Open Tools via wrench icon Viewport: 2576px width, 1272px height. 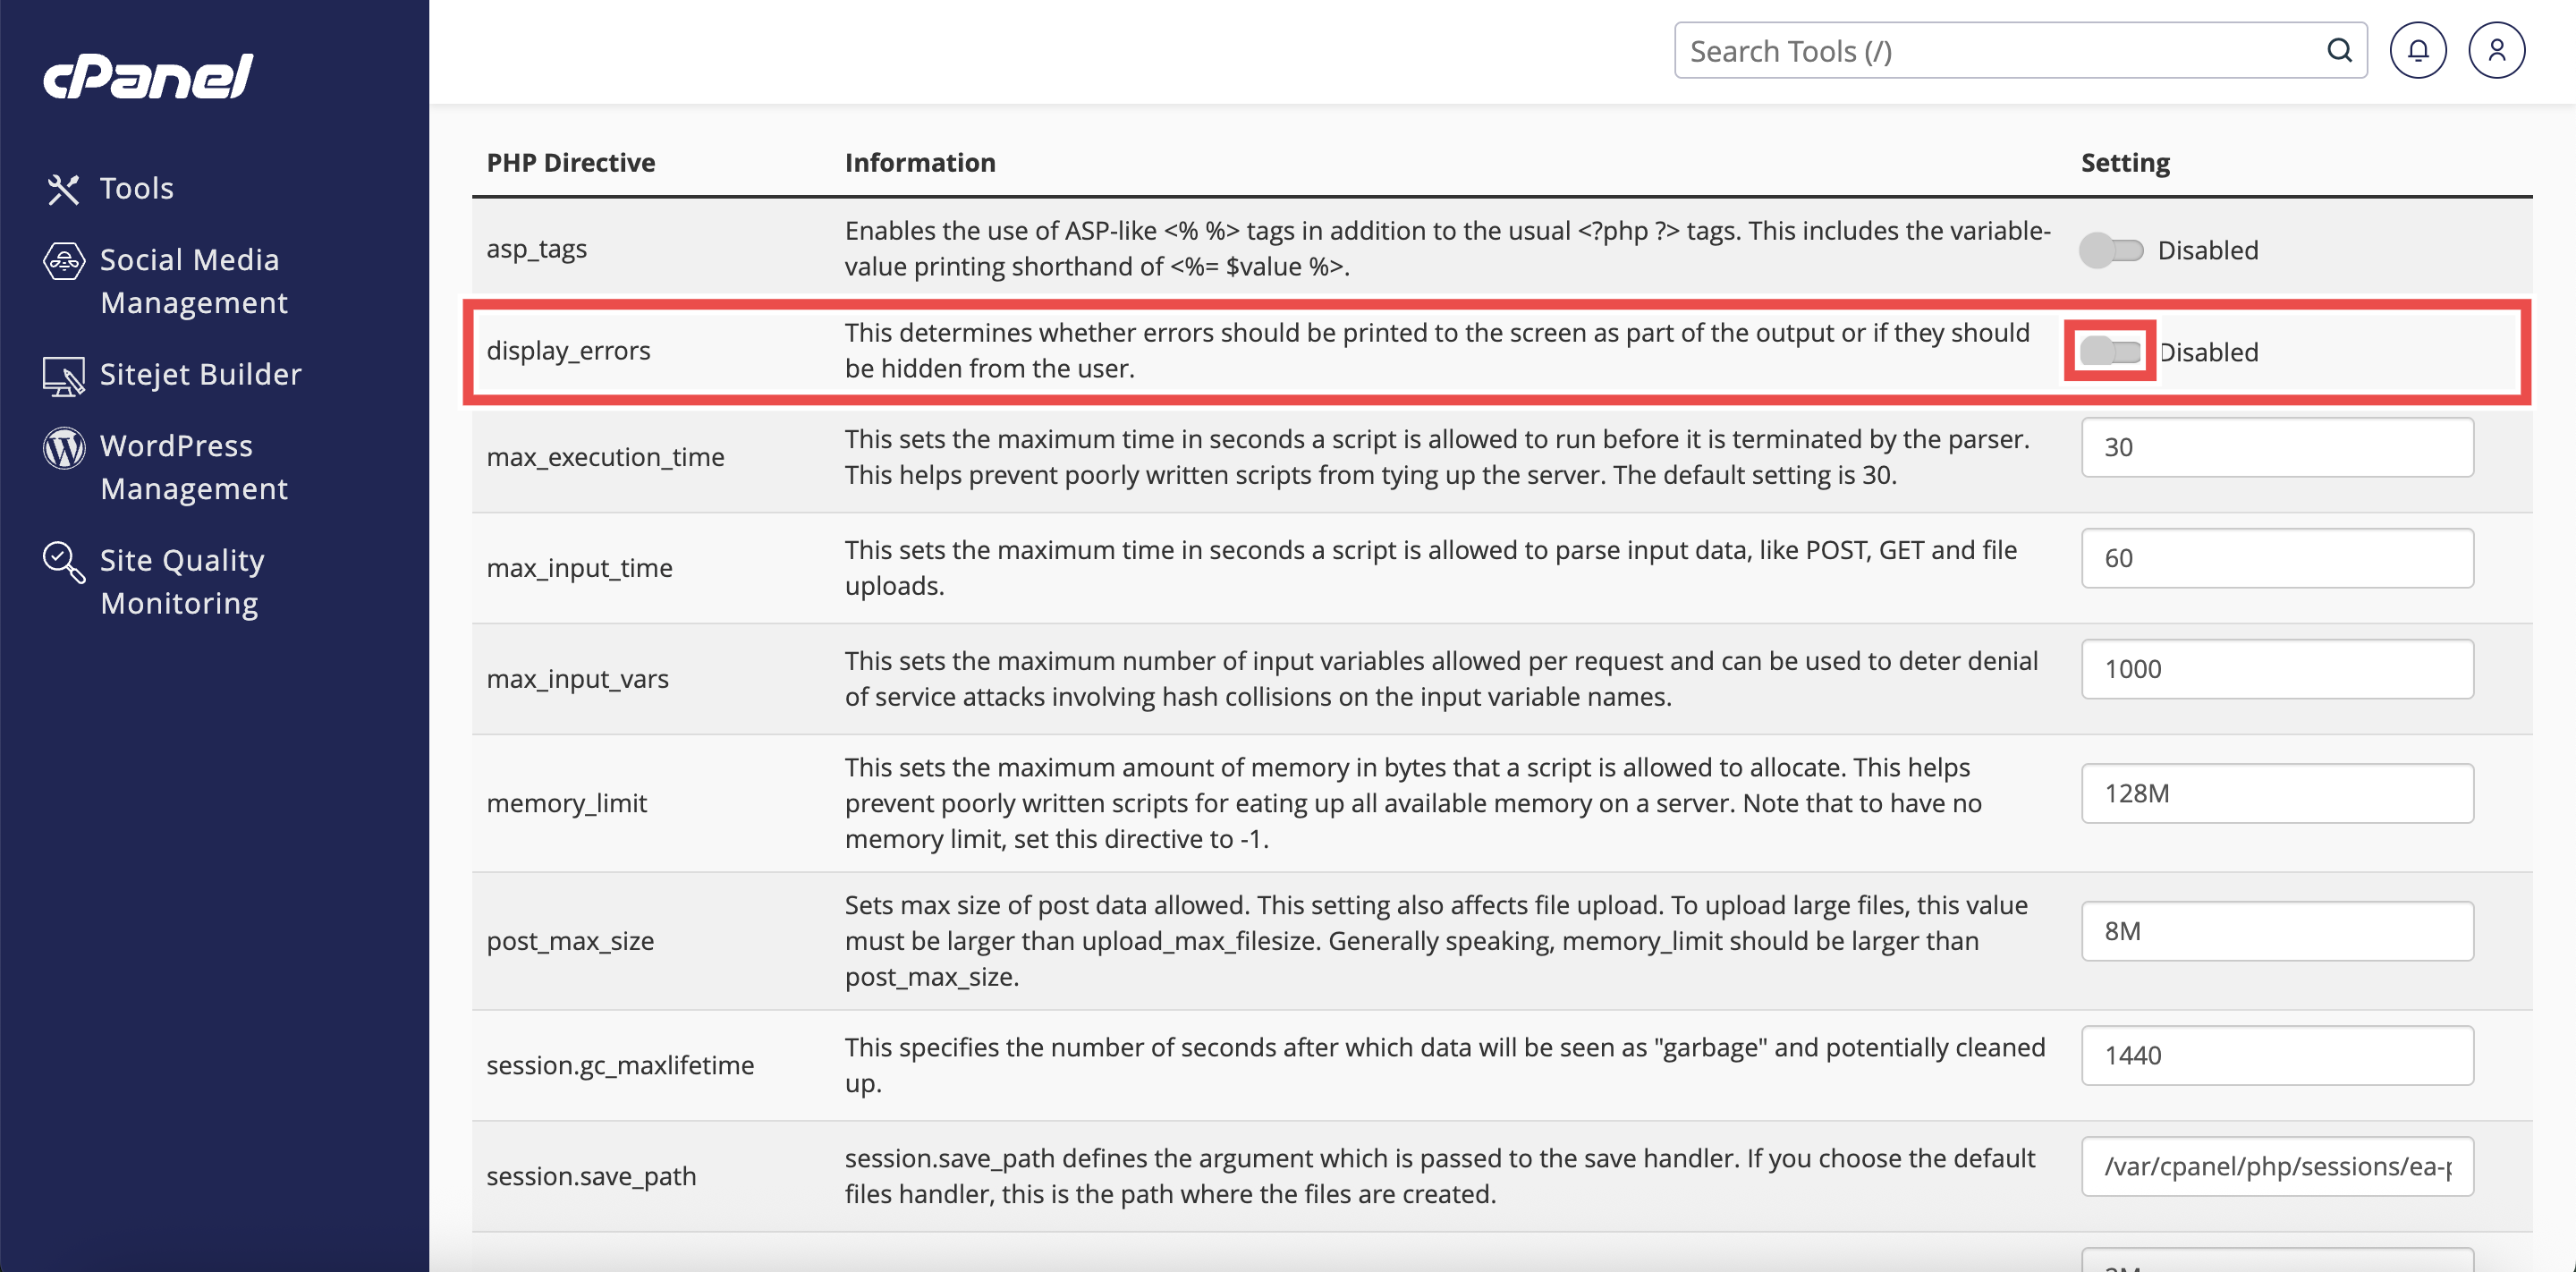pyautogui.click(x=63, y=189)
